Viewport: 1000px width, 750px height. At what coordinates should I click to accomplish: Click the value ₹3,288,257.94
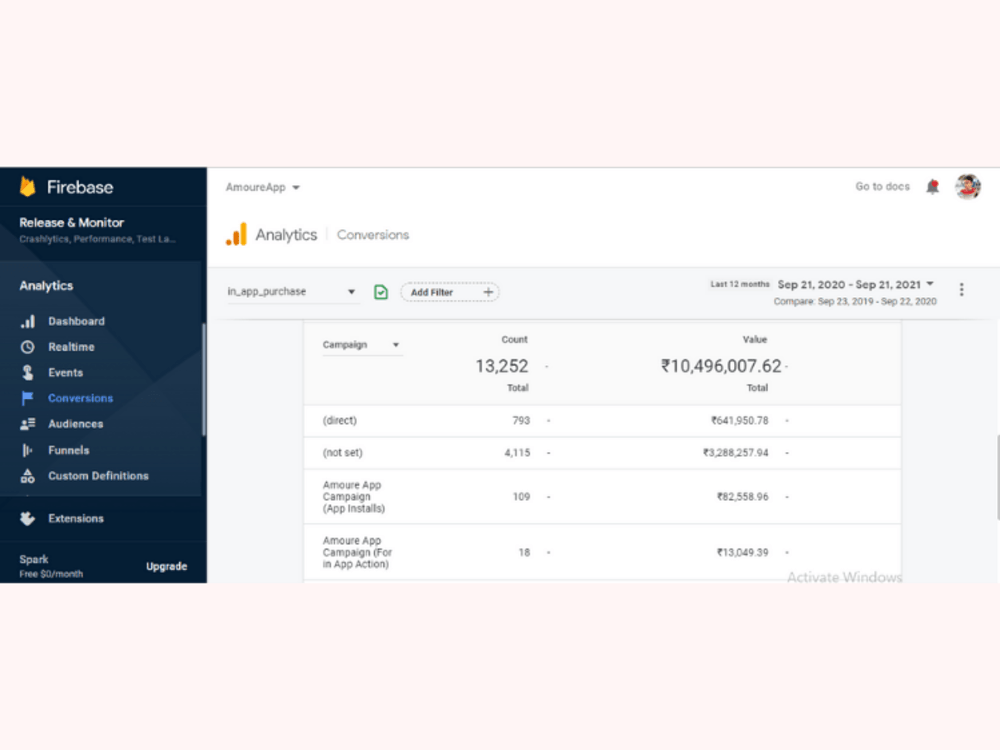click(x=736, y=453)
